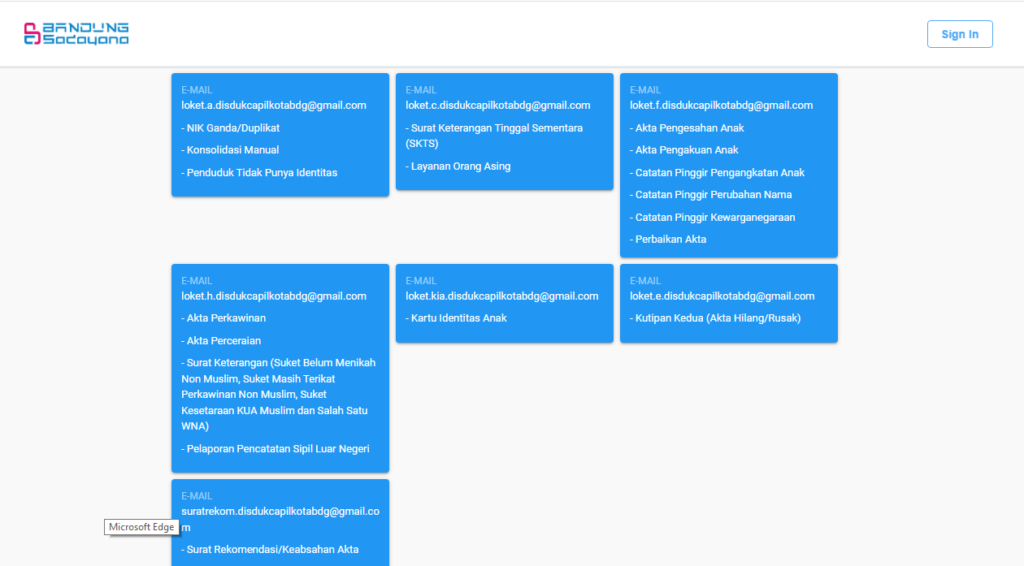Click the Konsolidasi Manual item
Image resolution: width=1024 pixels, height=566 pixels.
click(x=230, y=149)
